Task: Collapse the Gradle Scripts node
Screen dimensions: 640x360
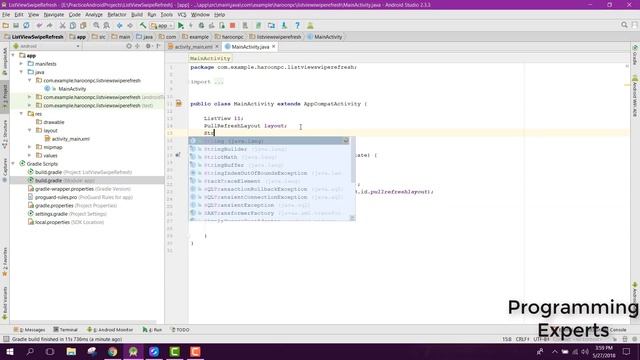Action: (x=13, y=164)
